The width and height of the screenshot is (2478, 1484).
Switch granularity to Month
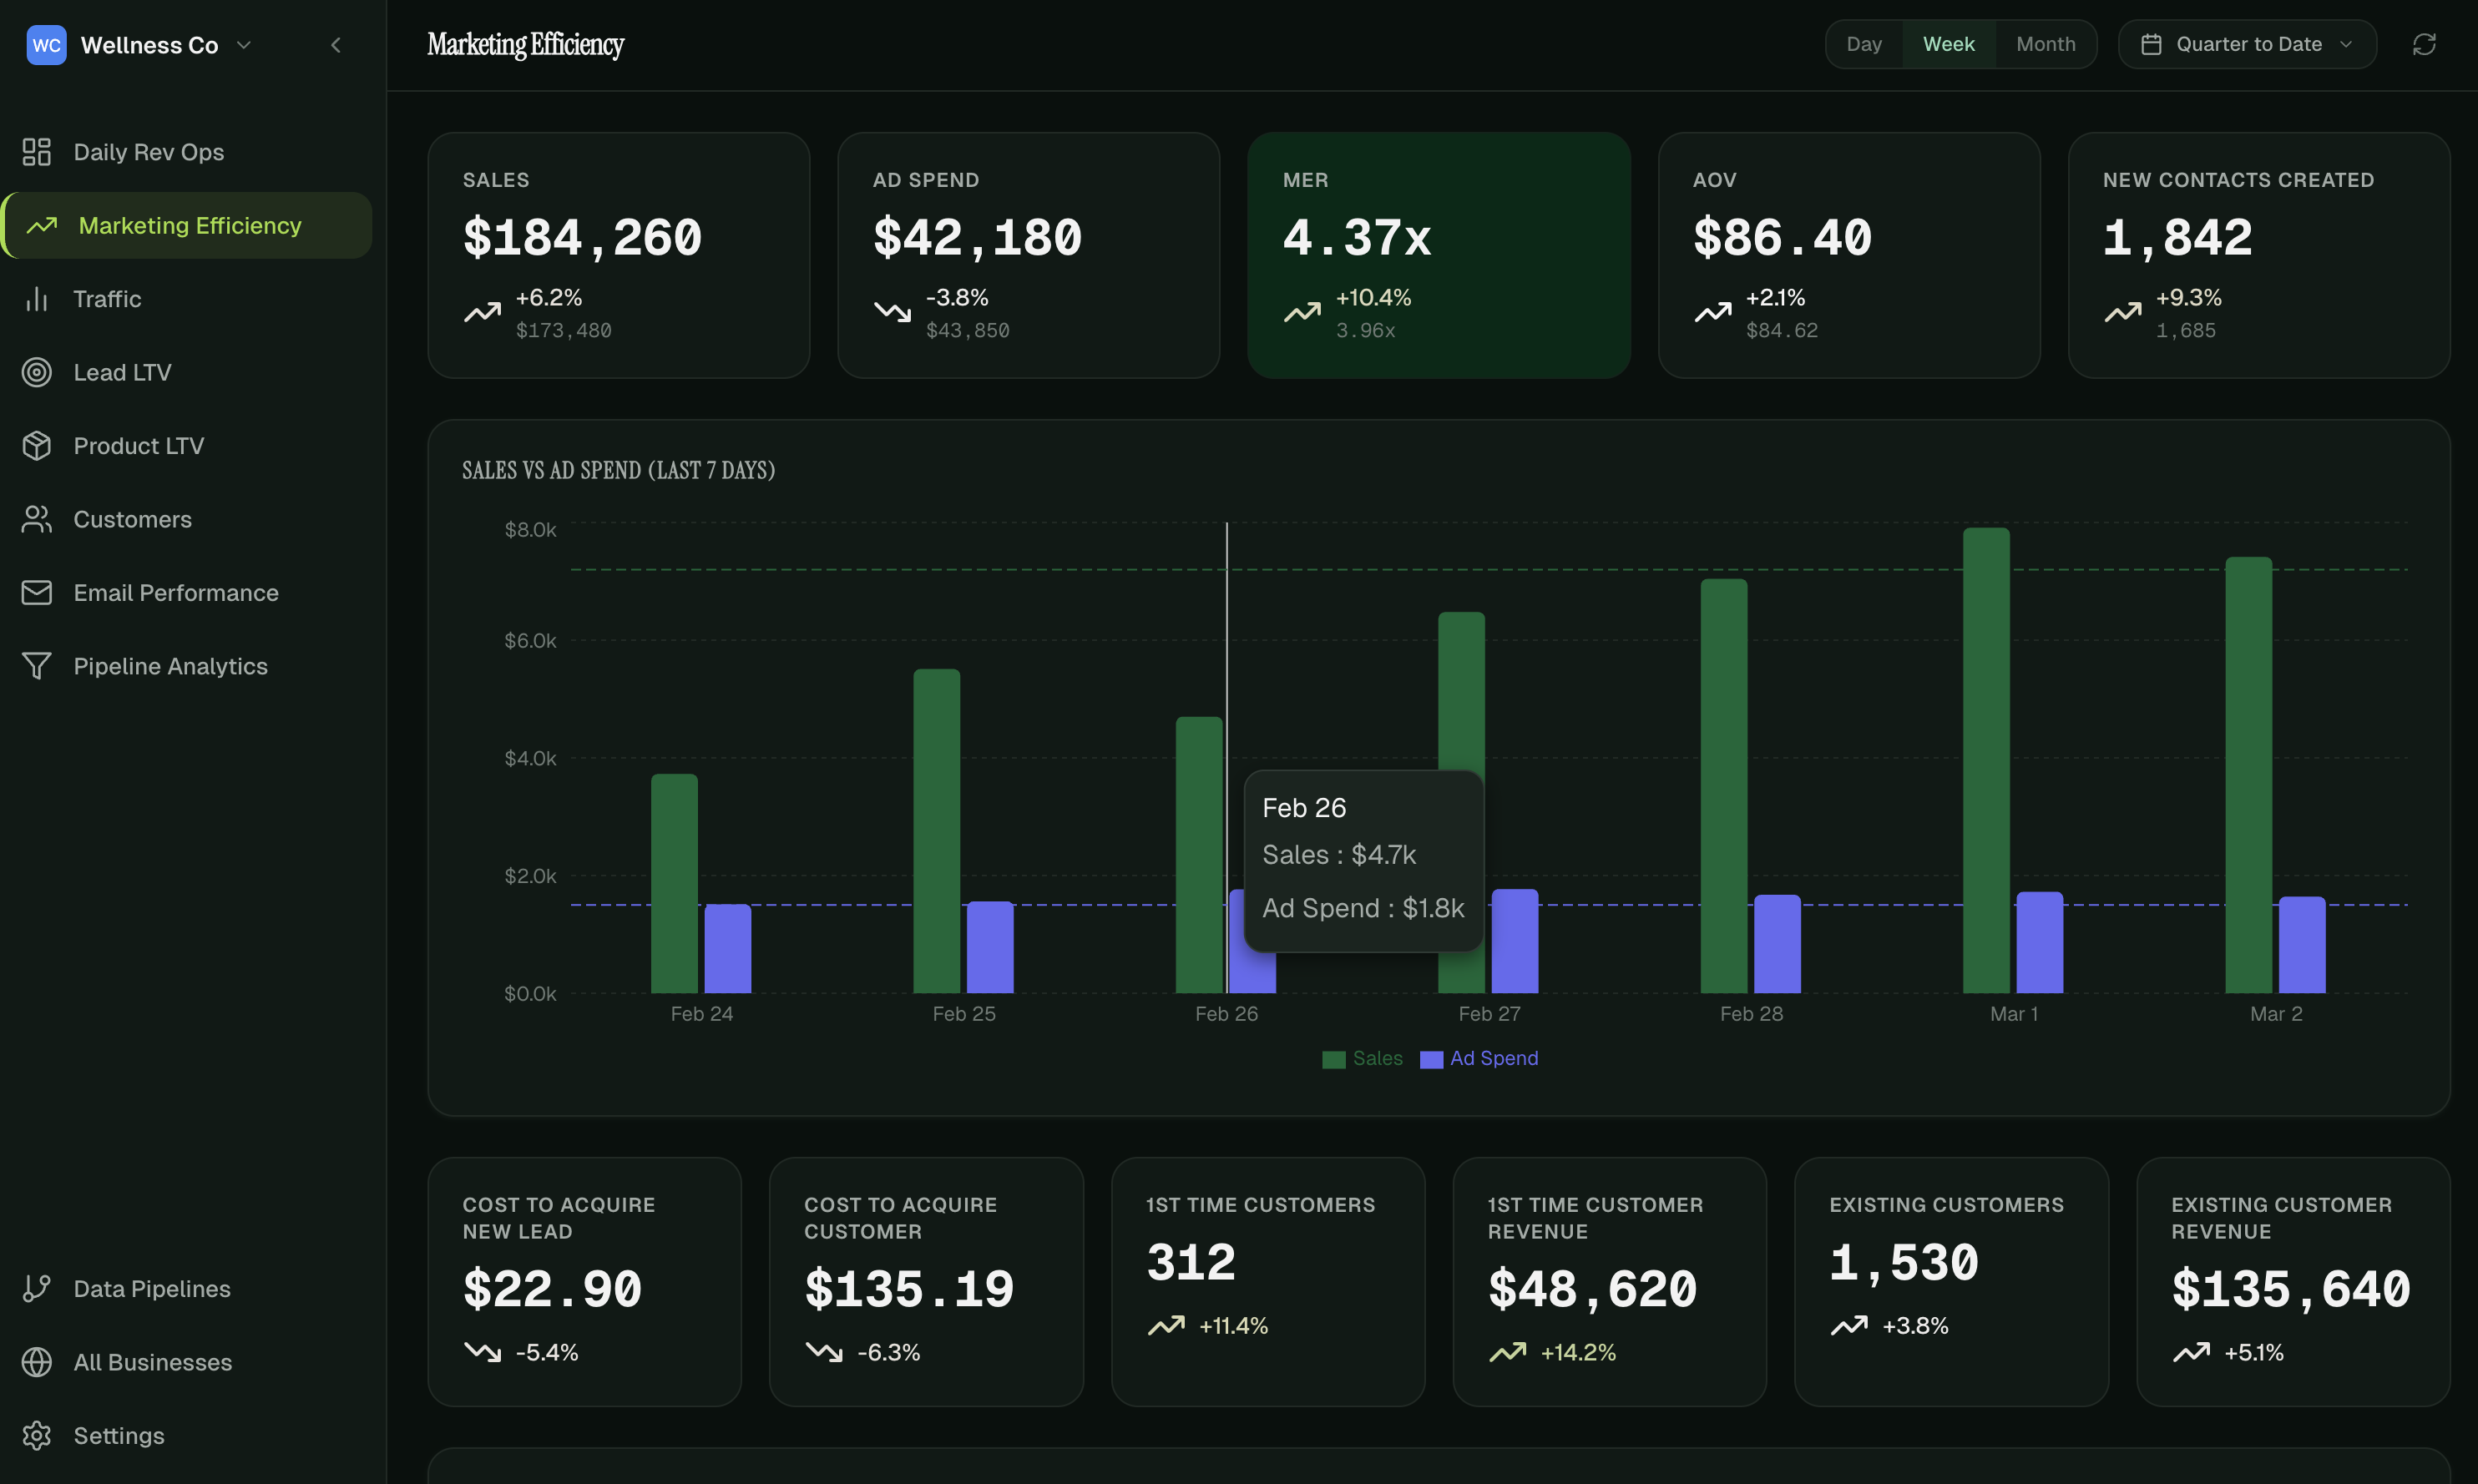(2045, 45)
